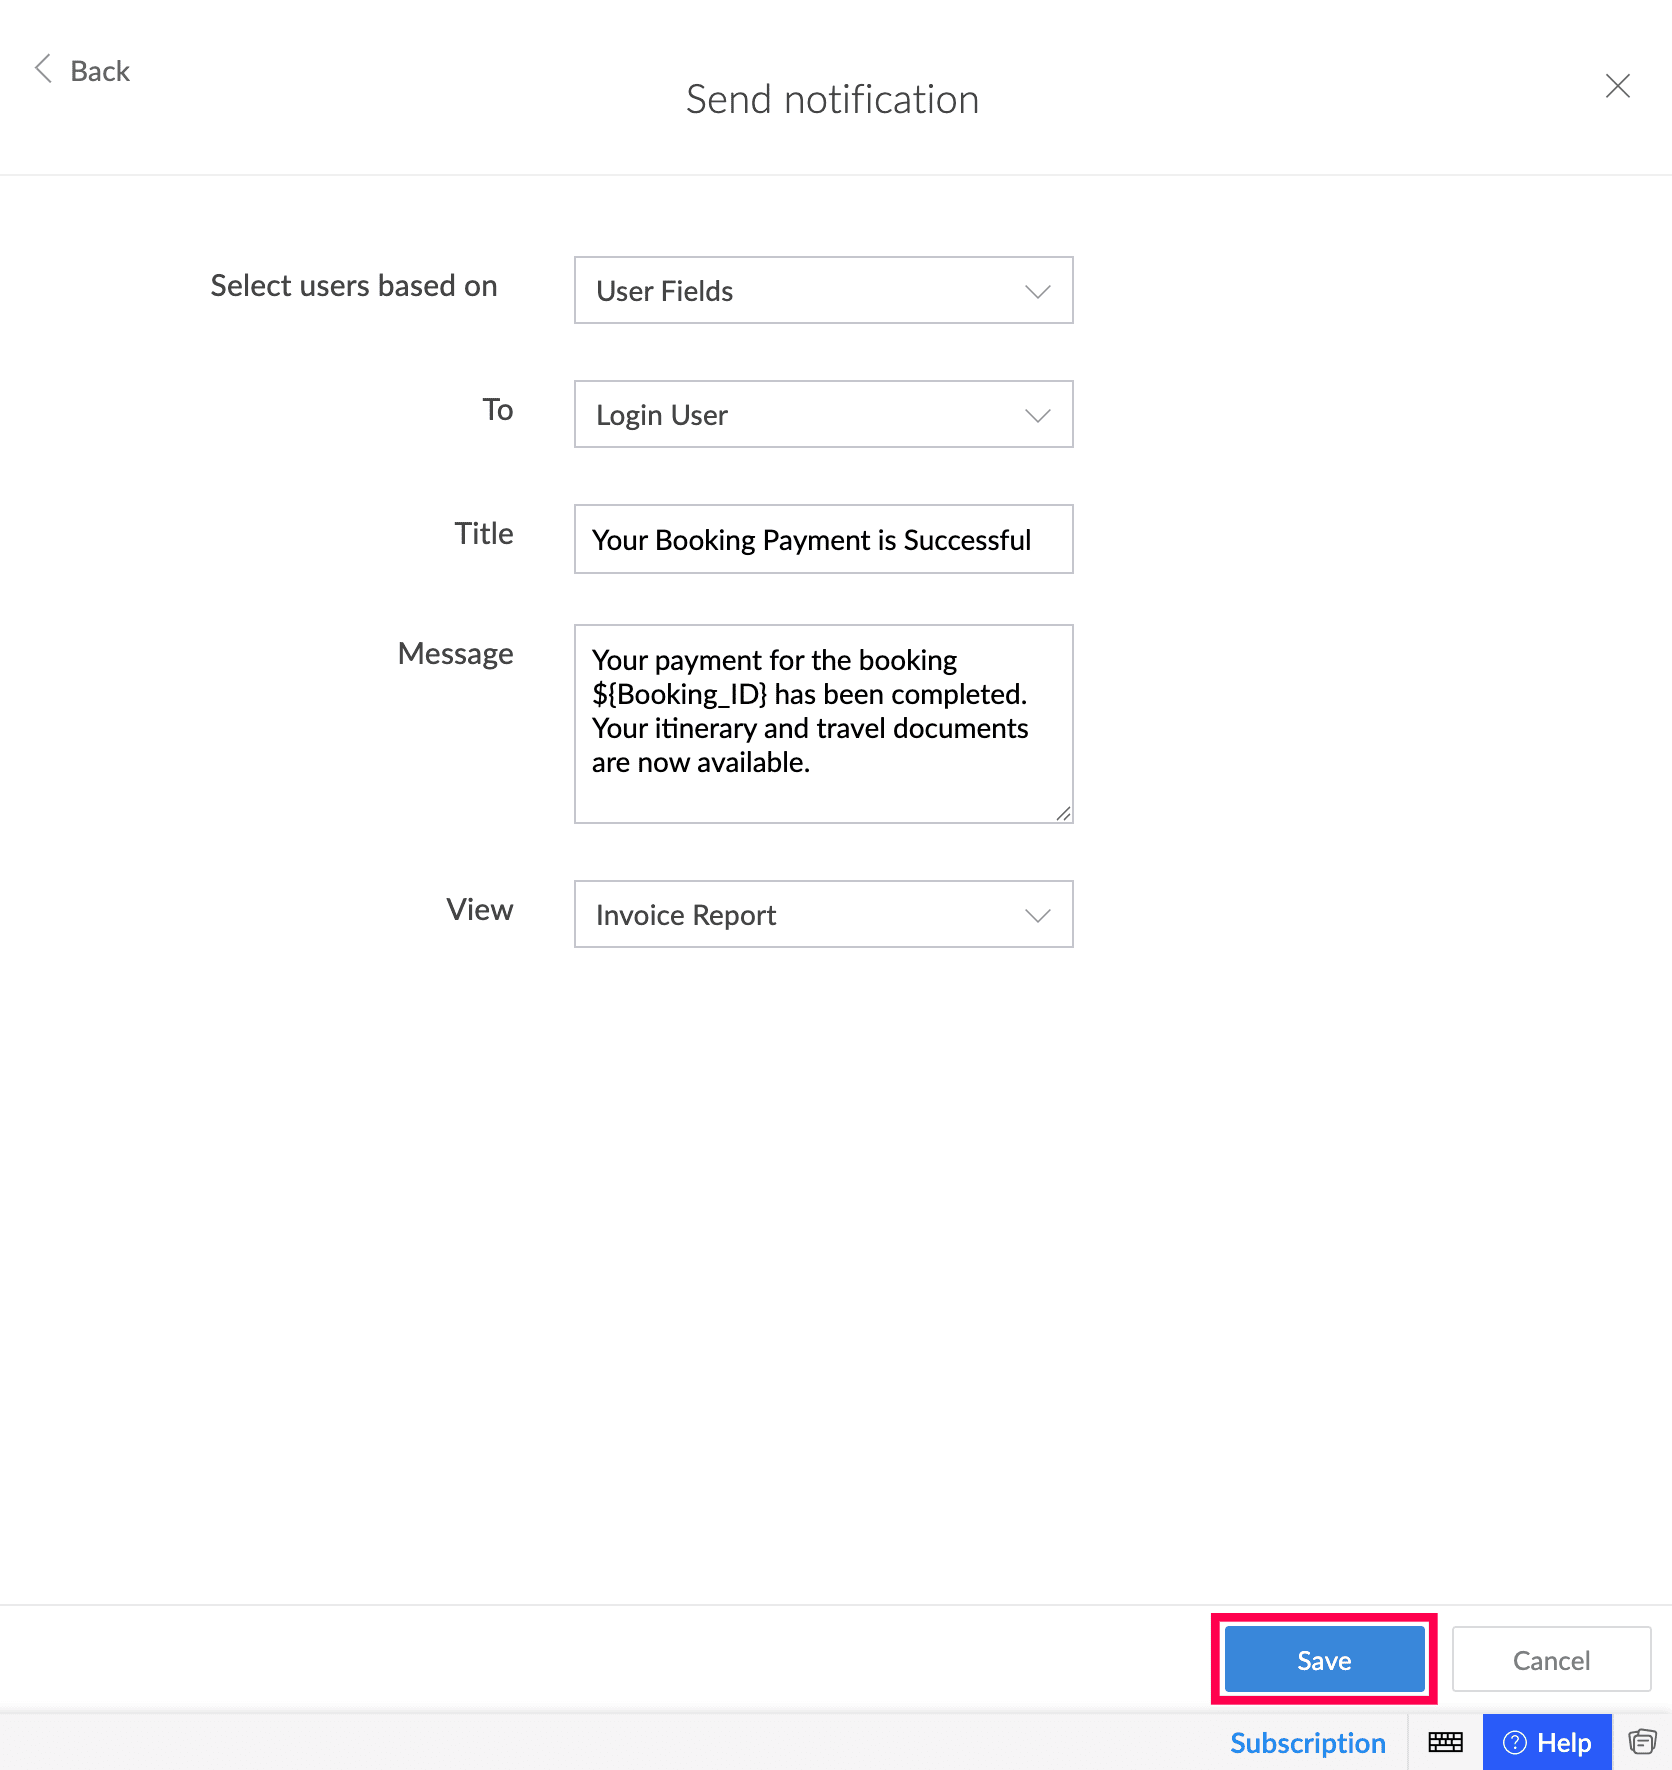The image size is (1672, 1770).
Task: Open the Login User recipient dropdown
Action: [x=823, y=414]
